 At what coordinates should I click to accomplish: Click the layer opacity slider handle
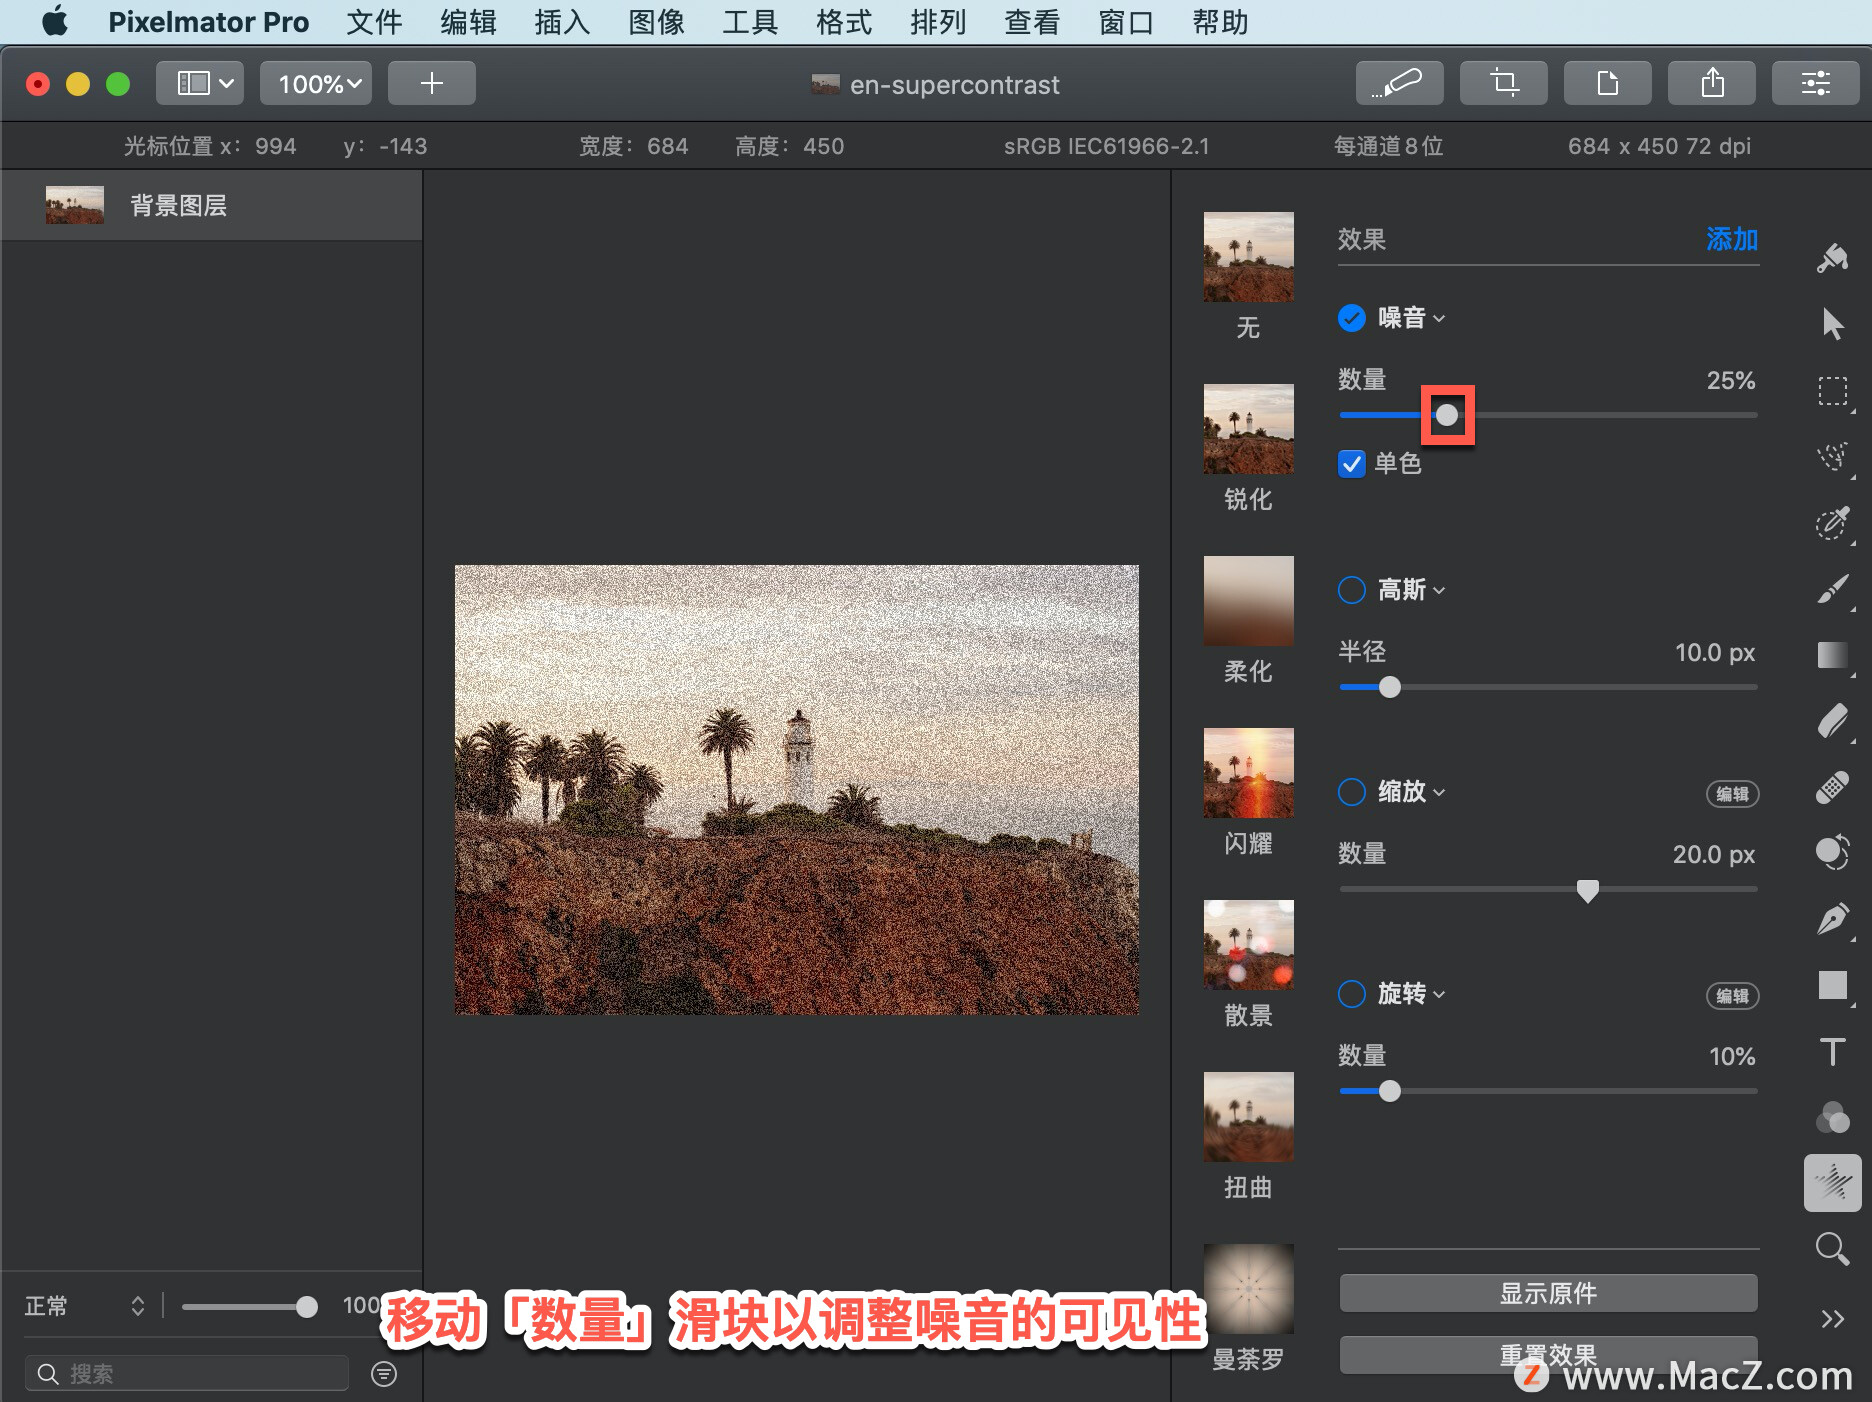[x=307, y=1307]
